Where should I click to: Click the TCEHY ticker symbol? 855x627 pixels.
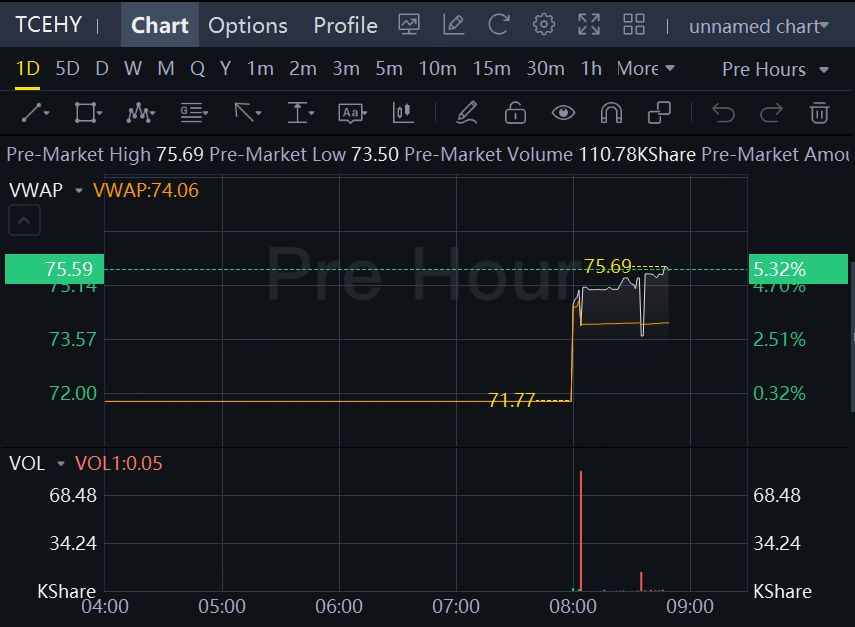pos(49,25)
